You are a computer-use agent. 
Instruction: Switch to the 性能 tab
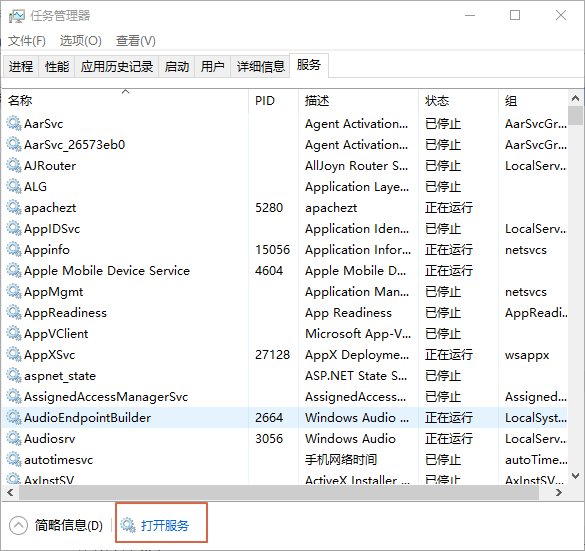[x=57, y=67]
